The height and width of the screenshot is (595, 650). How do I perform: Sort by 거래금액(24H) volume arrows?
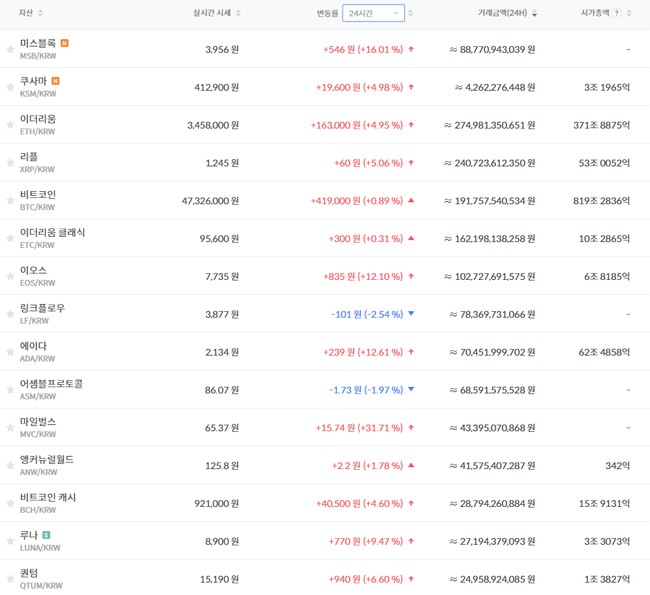(x=534, y=13)
